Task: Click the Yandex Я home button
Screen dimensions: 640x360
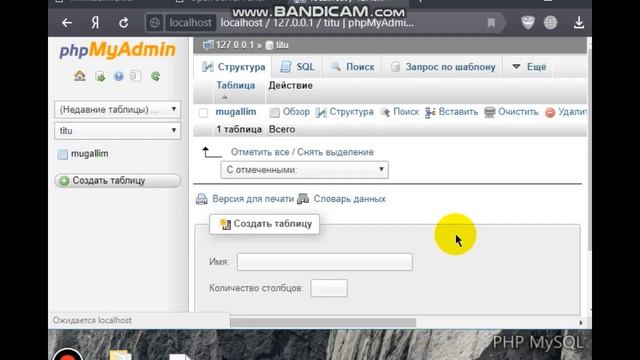Action: click(95, 23)
